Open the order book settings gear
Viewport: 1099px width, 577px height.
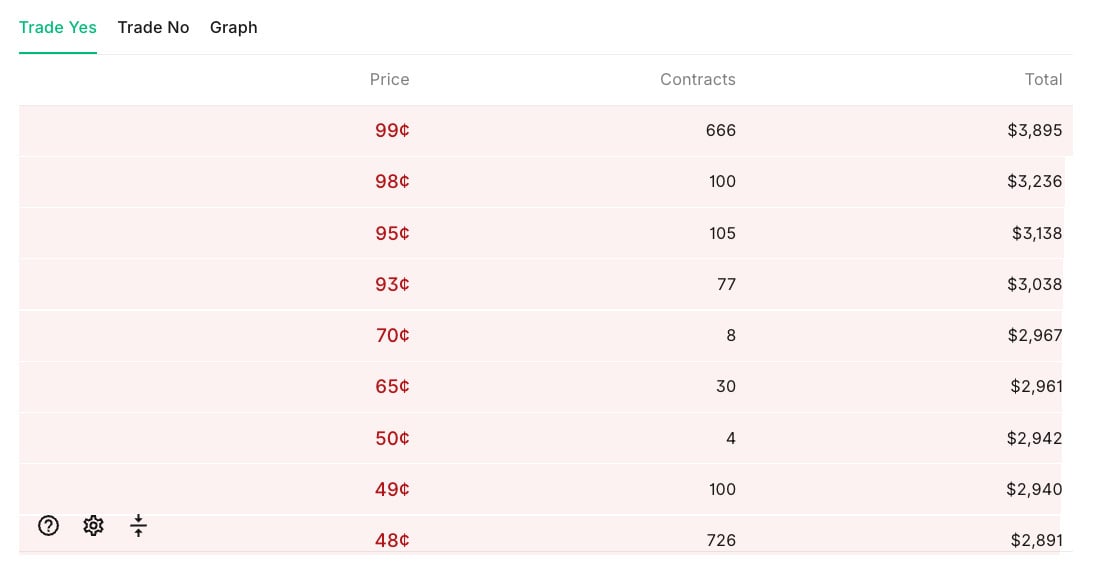(93, 525)
